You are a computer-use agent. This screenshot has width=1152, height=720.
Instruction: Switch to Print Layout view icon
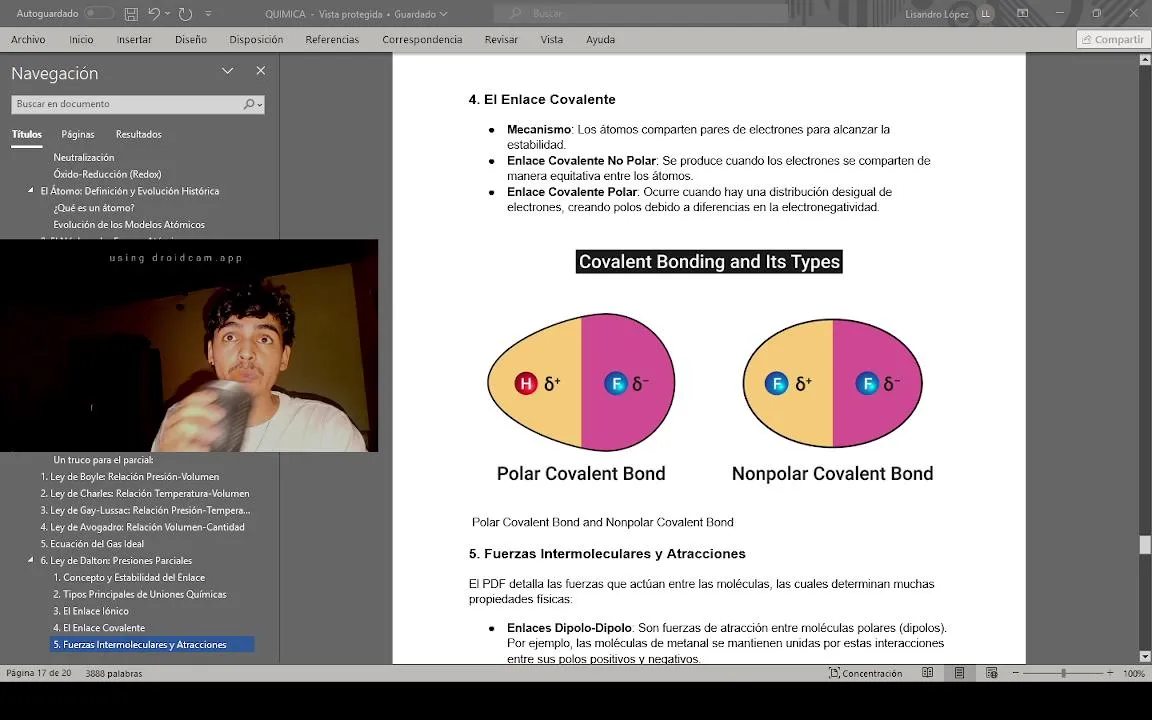[x=960, y=673]
